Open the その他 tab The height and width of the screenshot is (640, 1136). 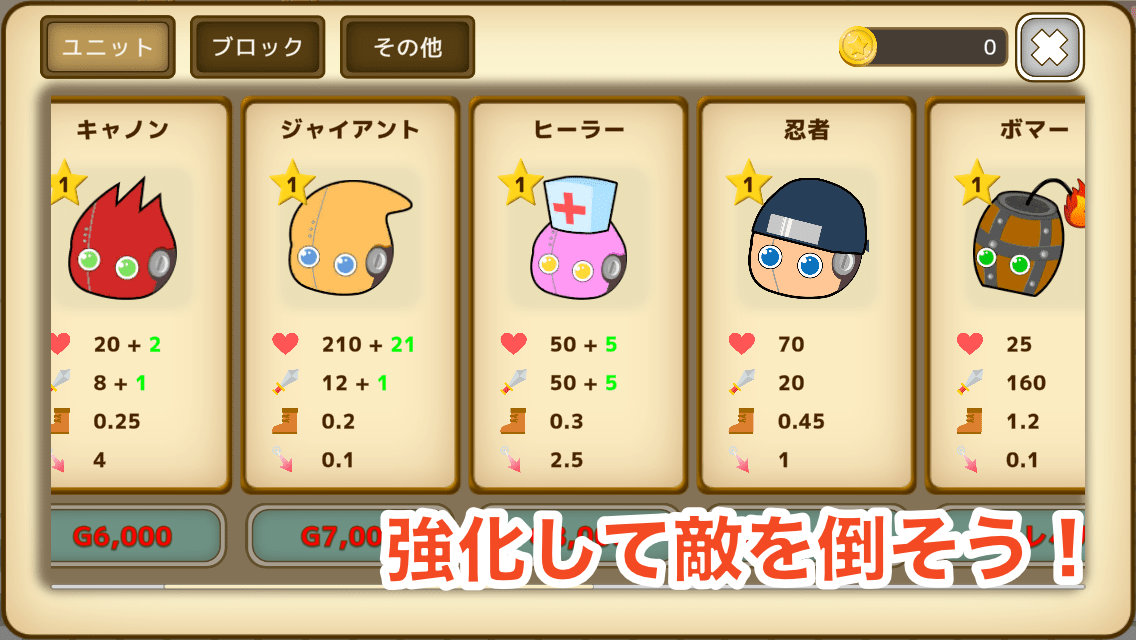click(x=407, y=47)
